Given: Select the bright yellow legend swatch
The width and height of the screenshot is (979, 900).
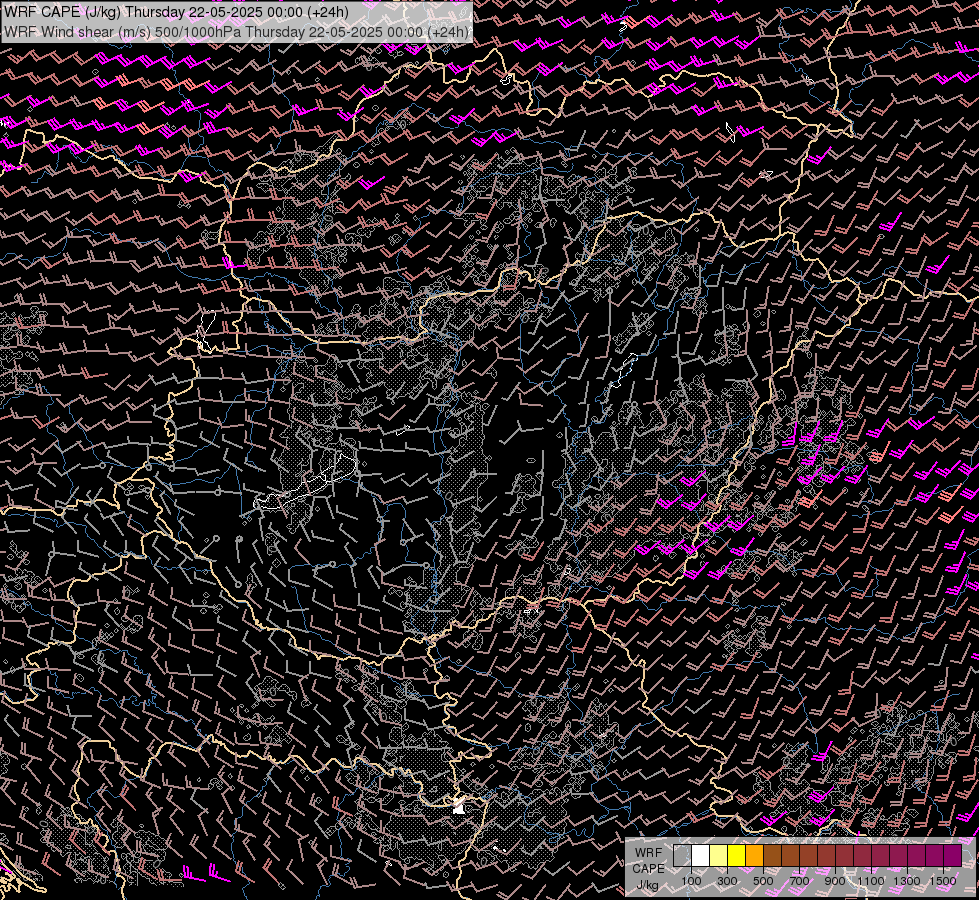Looking at the screenshot, I should pos(737,855).
